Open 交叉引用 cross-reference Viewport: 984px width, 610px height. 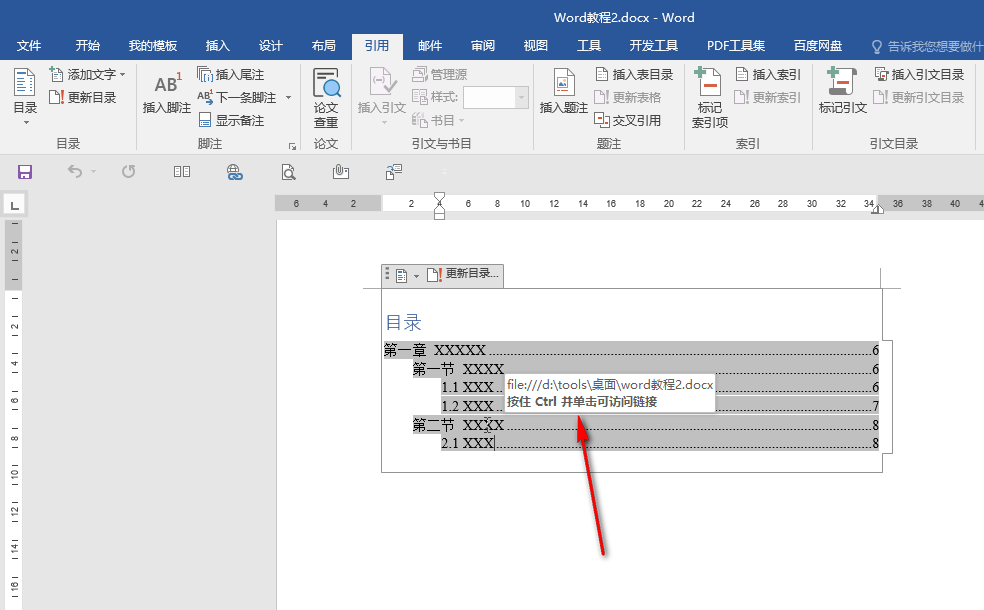pos(628,120)
